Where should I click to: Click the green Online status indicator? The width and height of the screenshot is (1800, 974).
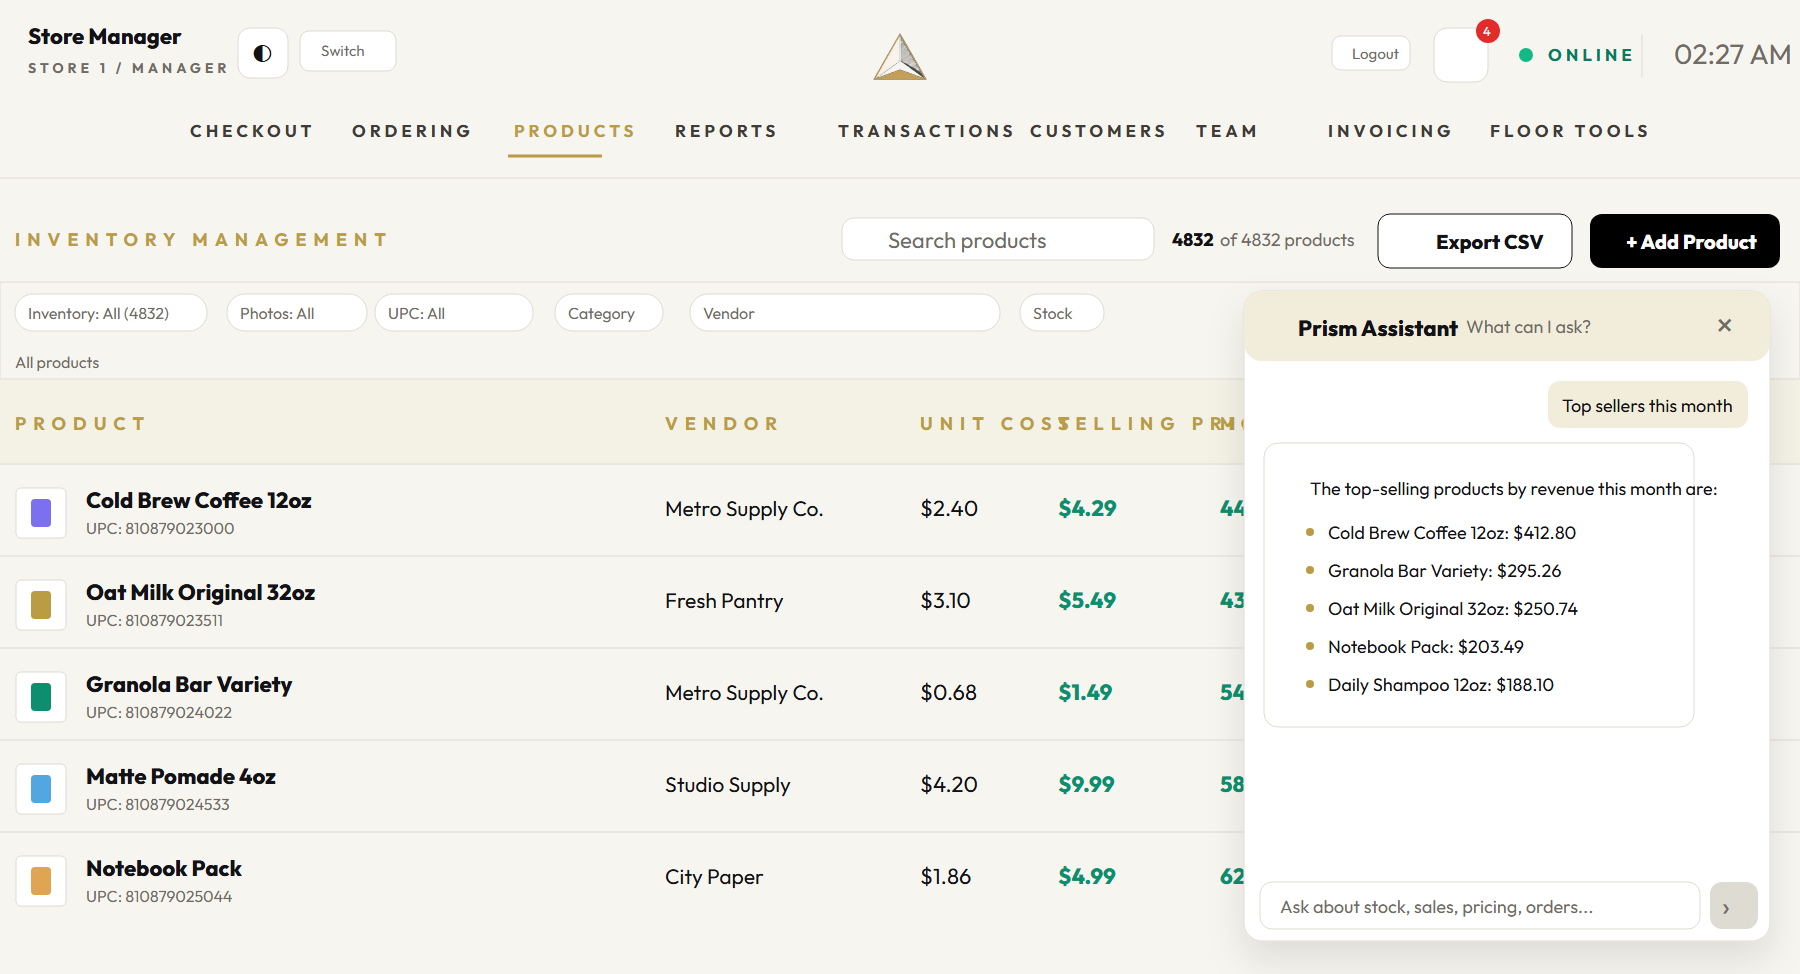tap(1576, 55)
